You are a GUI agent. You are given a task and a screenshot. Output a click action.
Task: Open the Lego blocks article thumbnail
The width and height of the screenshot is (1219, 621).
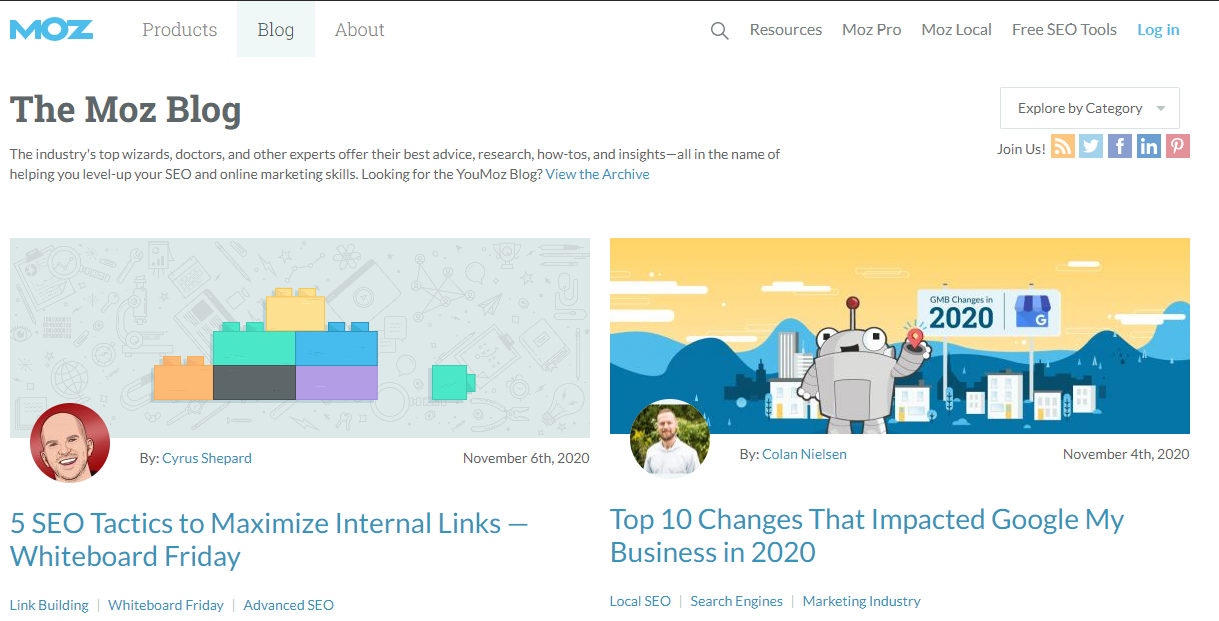[x=300, y=337]
